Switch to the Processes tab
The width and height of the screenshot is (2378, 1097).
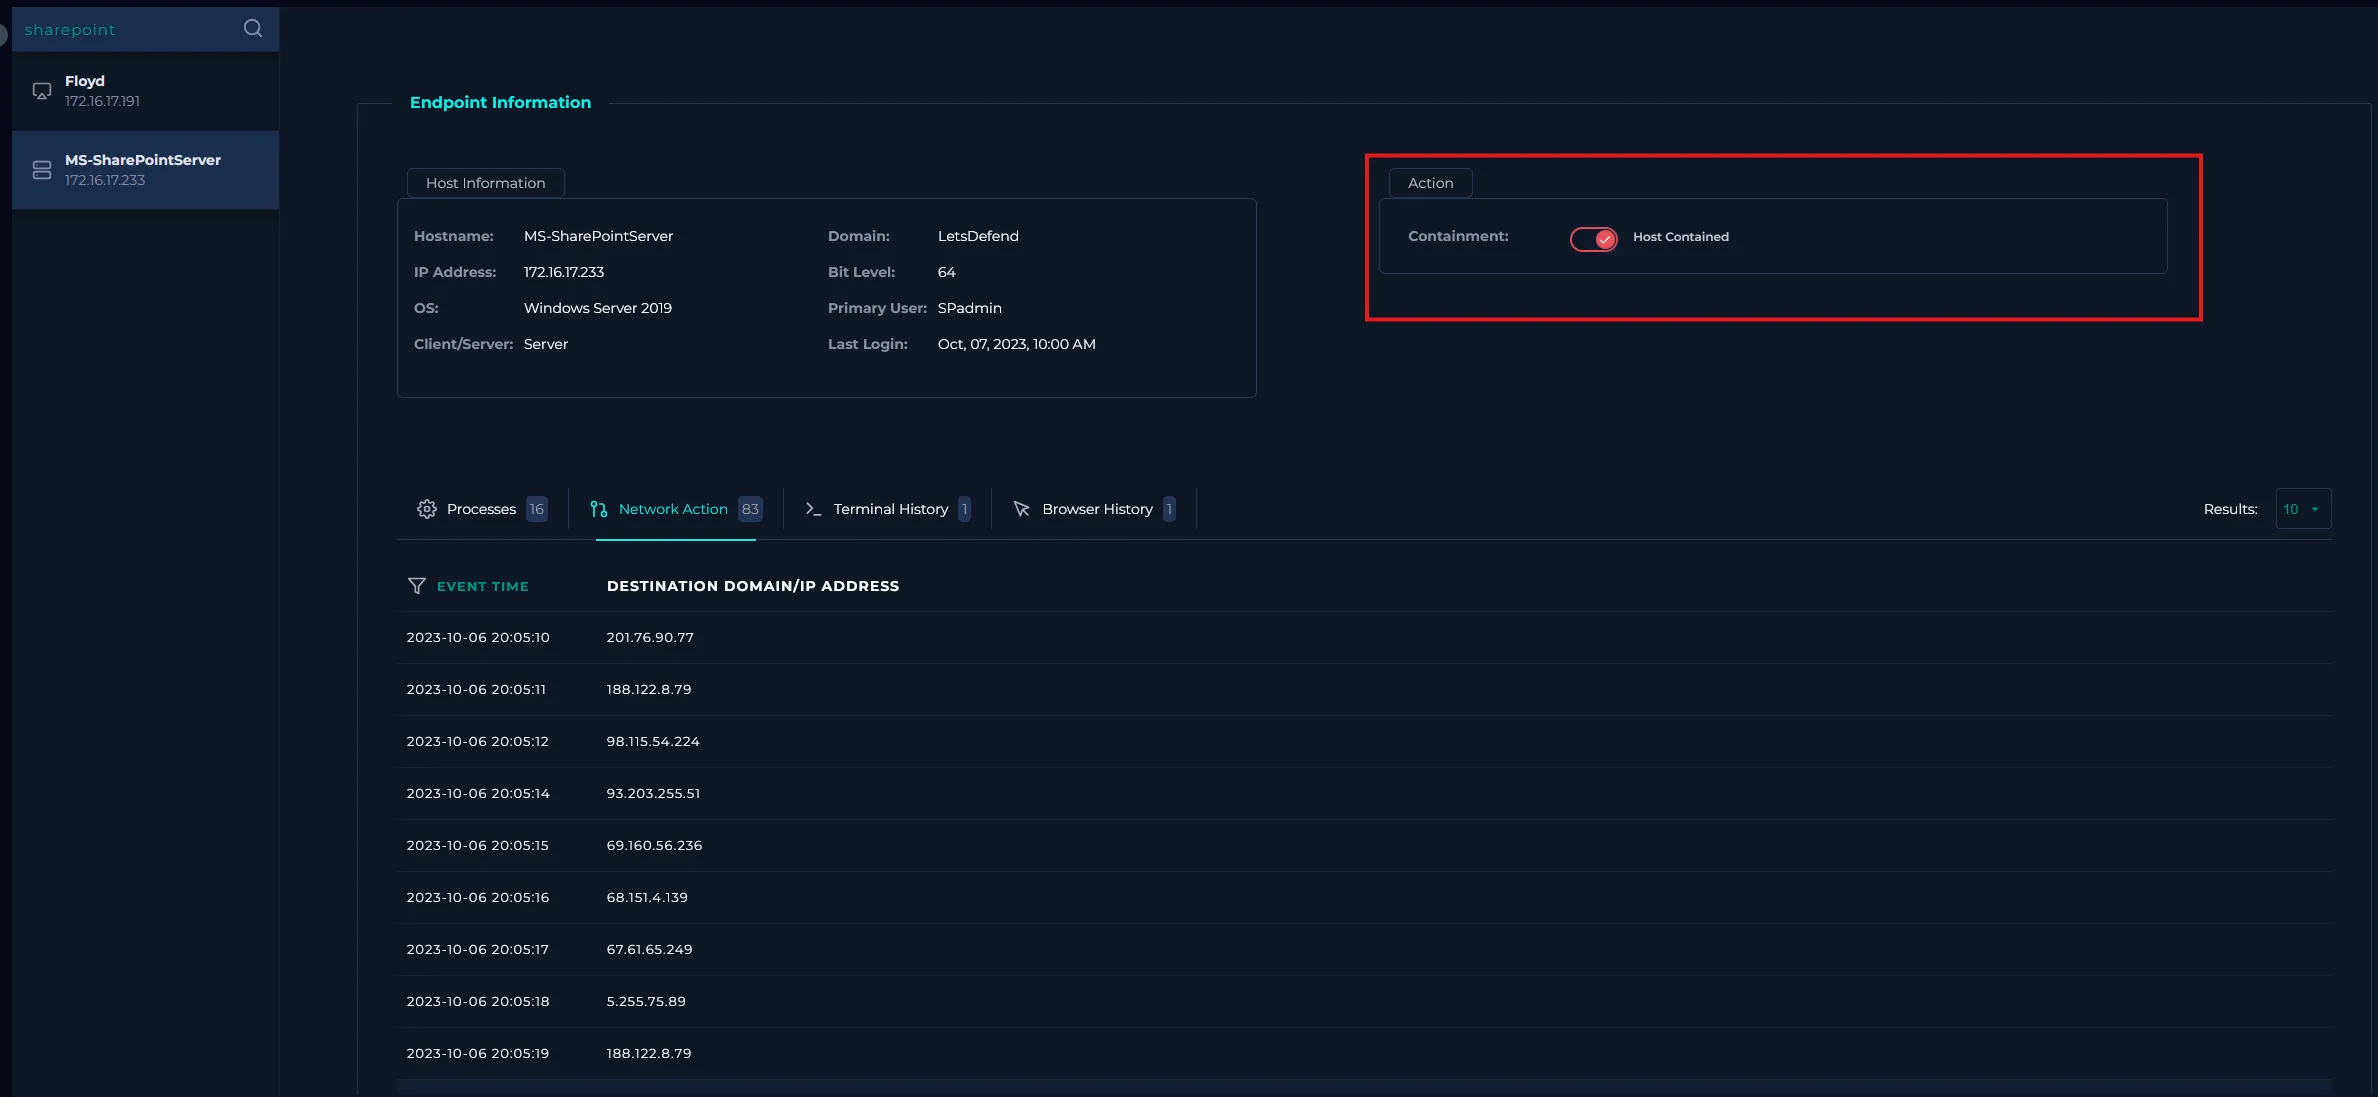click(x=481, y=509)
